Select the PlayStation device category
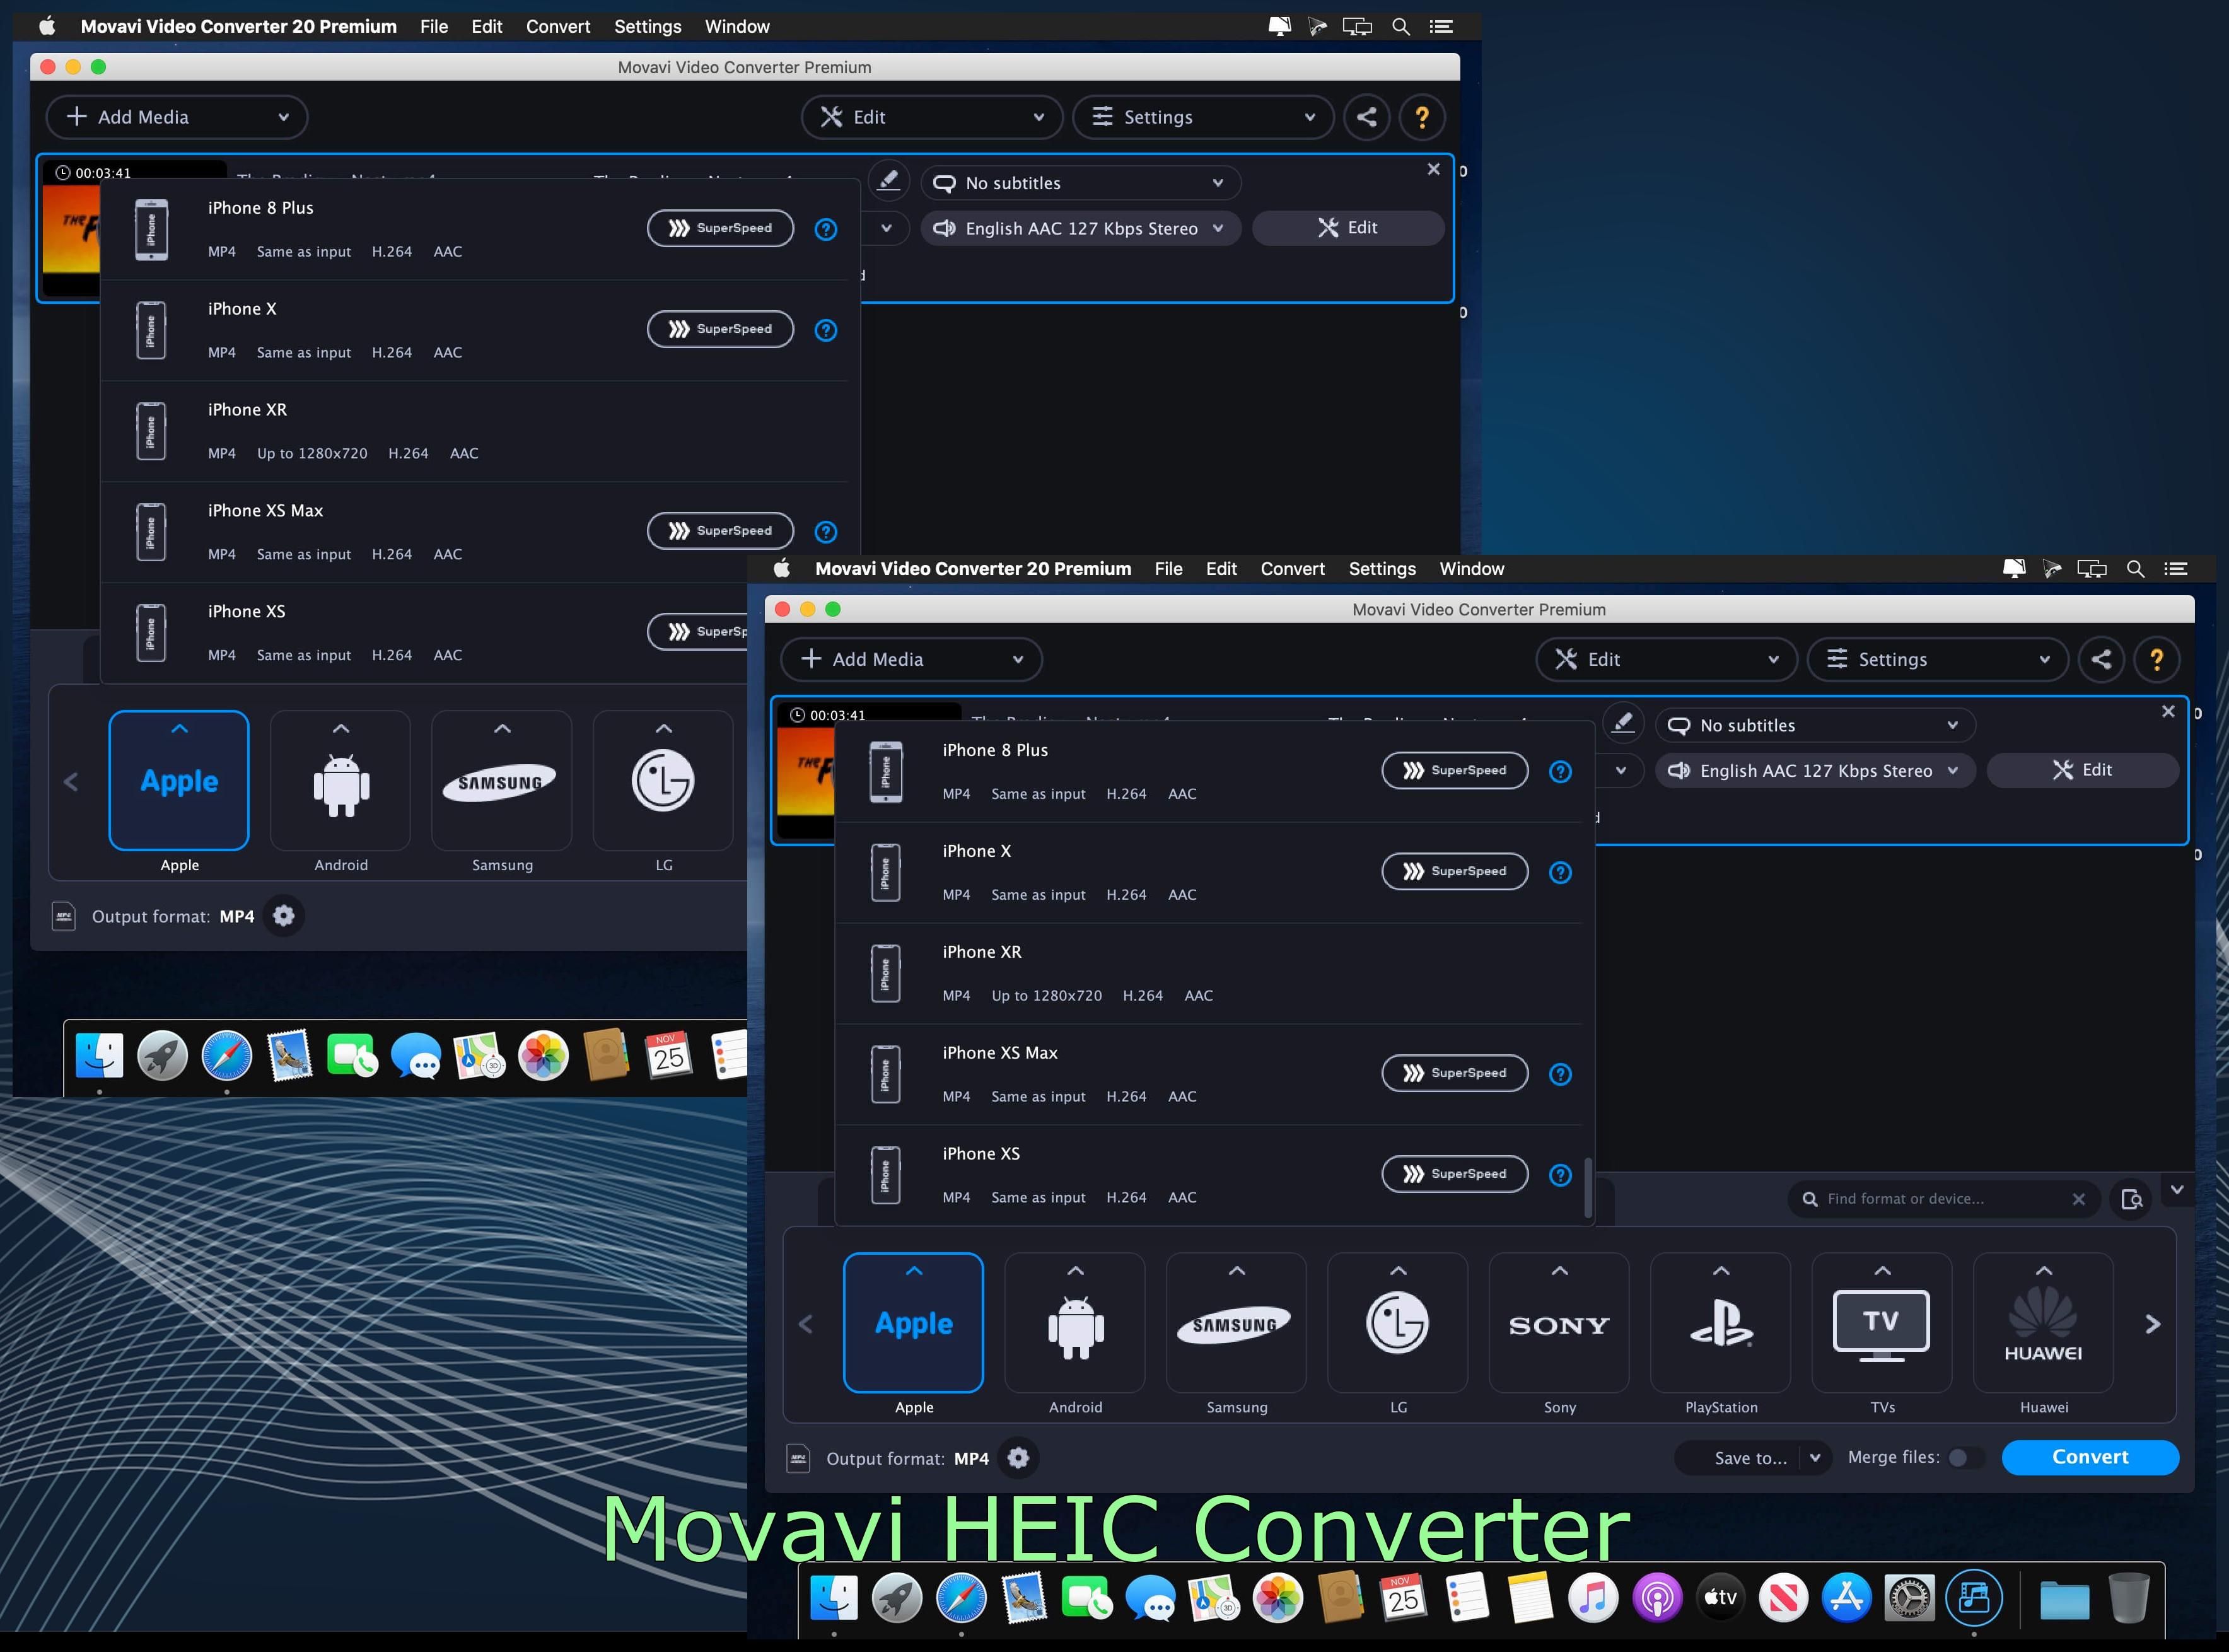The image size is (2229, 1652). click(x=1720, y=1322)
